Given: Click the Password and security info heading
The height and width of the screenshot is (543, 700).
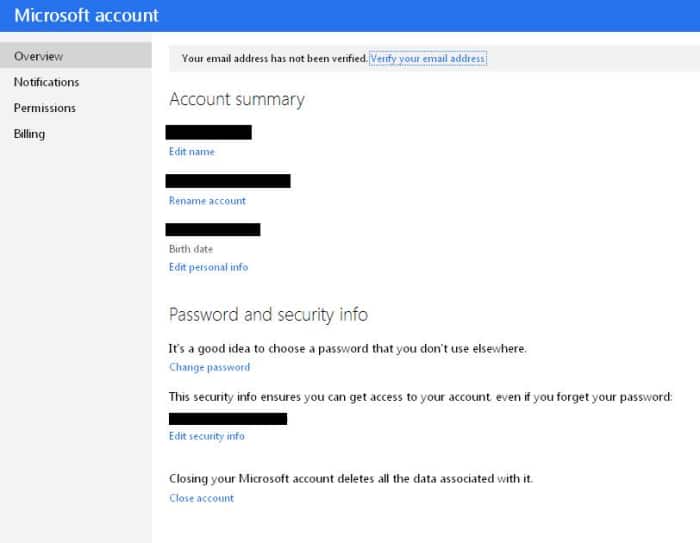Looking at the screenshot, I should click(x=268, y=315).
